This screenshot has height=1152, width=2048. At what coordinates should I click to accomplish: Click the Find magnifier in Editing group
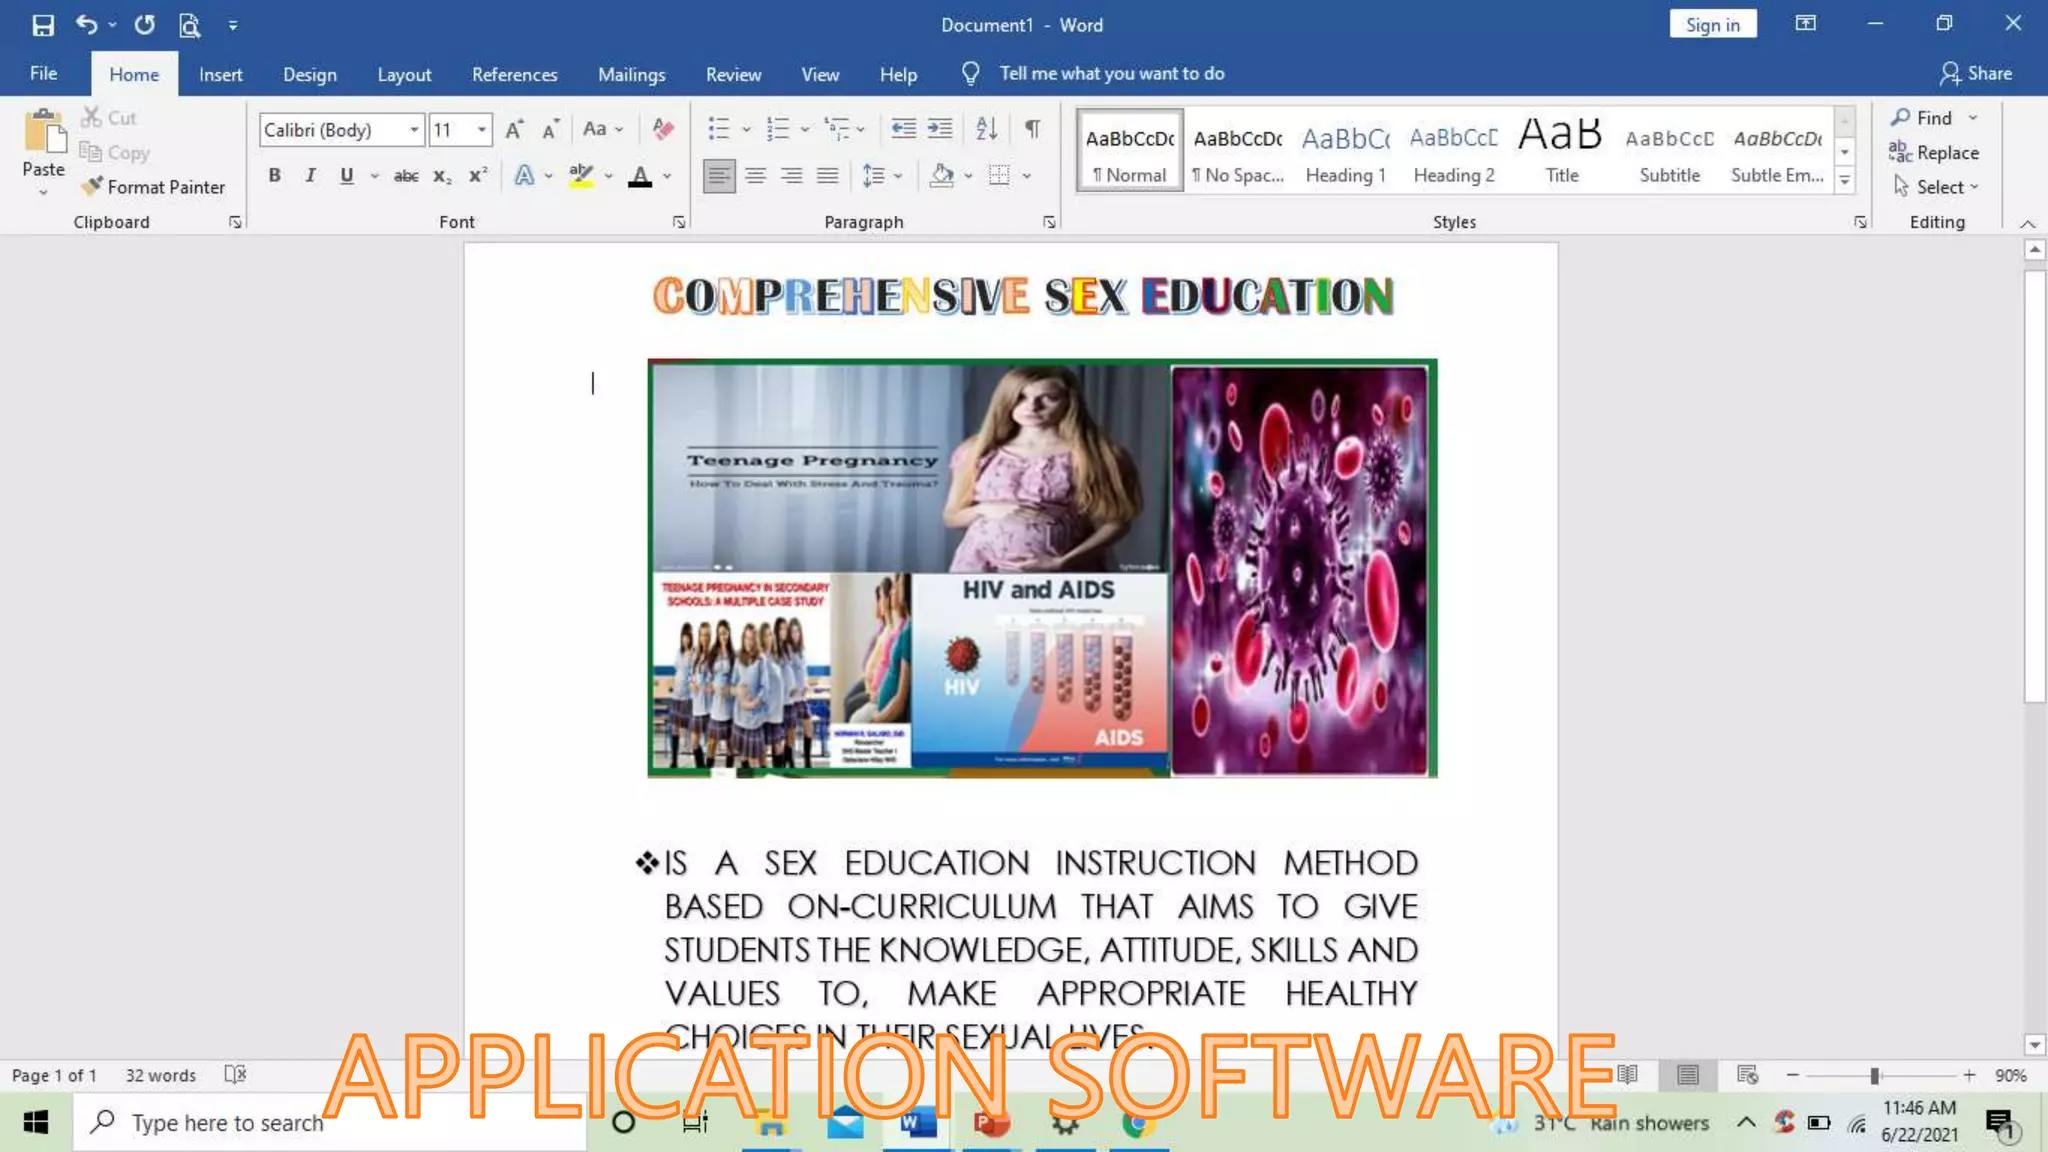click(1921, 118)
